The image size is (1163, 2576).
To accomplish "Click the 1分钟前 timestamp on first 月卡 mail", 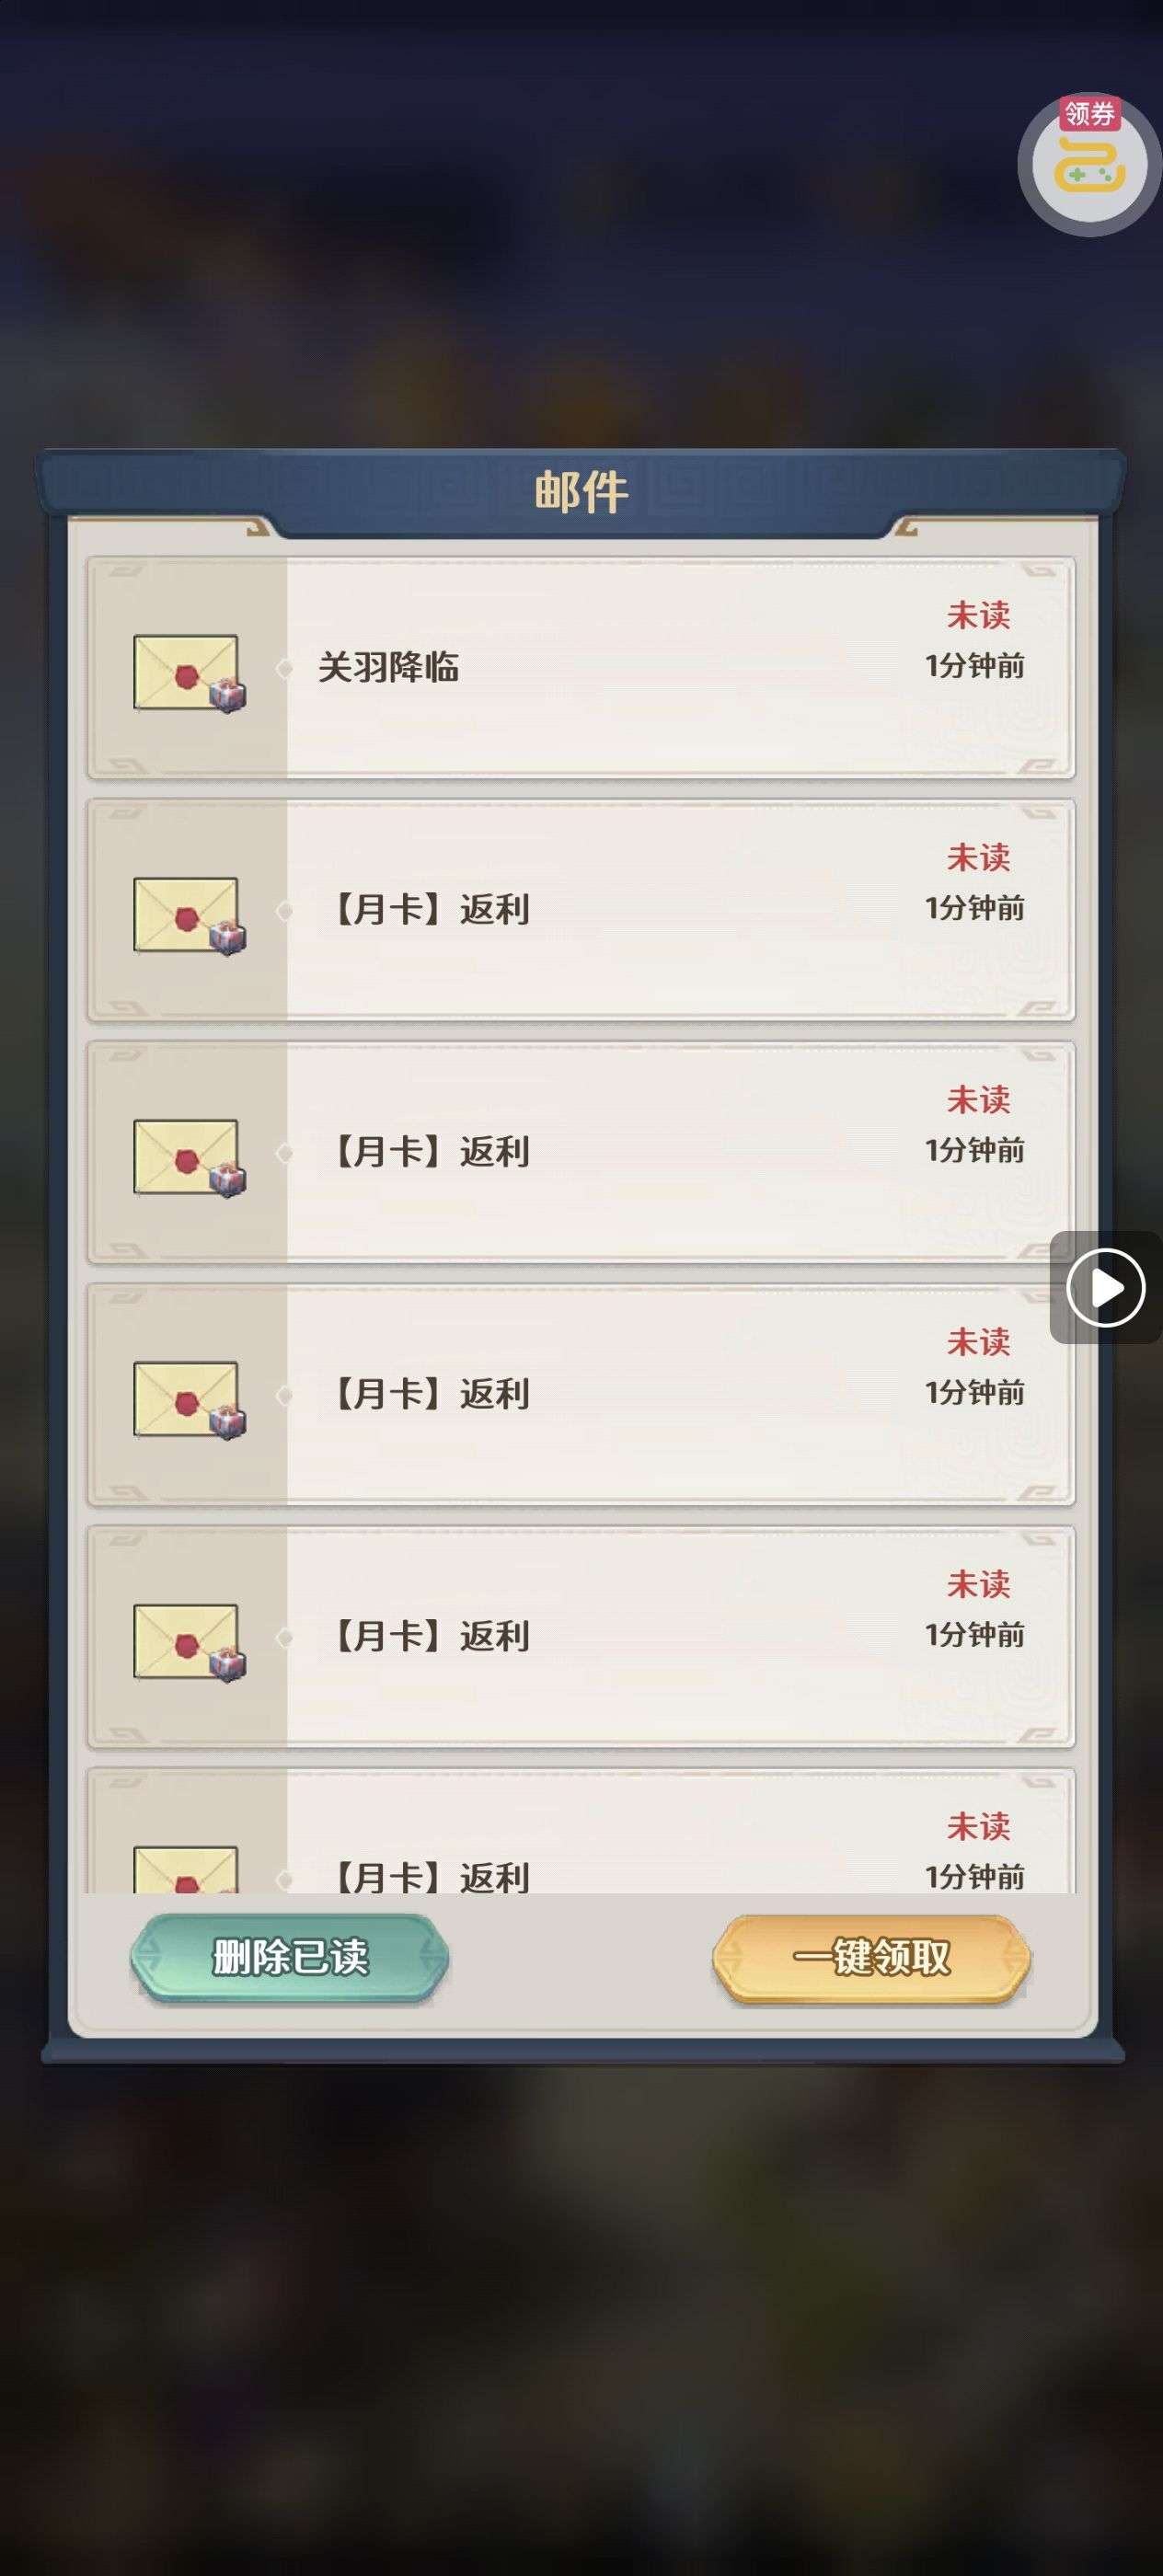I will click(x=974, y=908).
